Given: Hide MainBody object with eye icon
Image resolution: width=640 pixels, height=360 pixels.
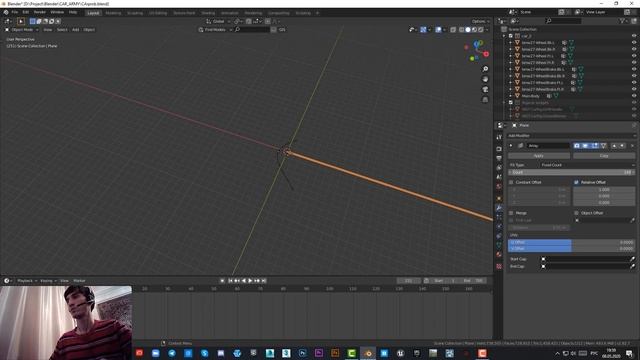Looking at the screenshot, I should pyautogui.click(x=634, y=96).
